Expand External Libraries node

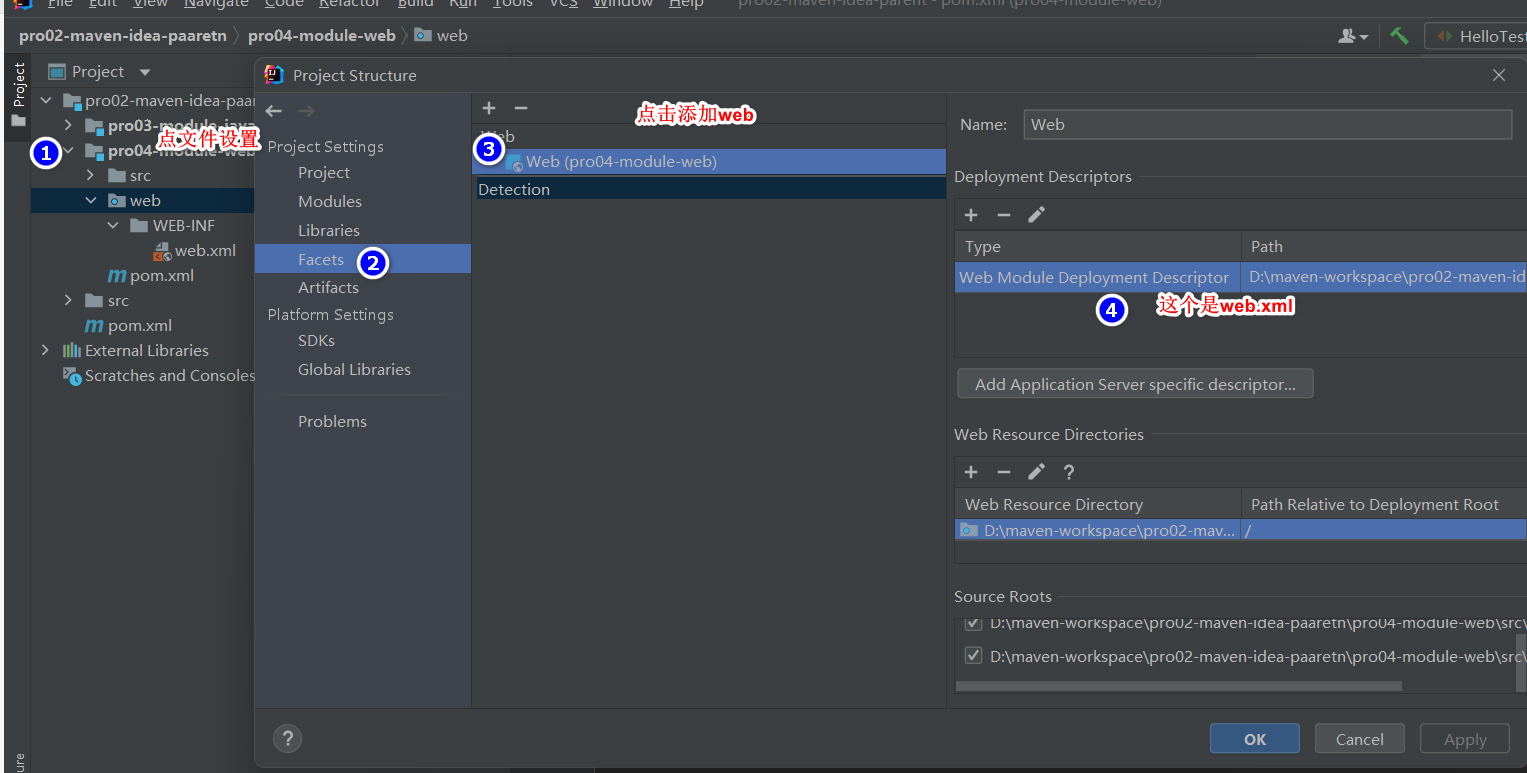click(46, 350)
